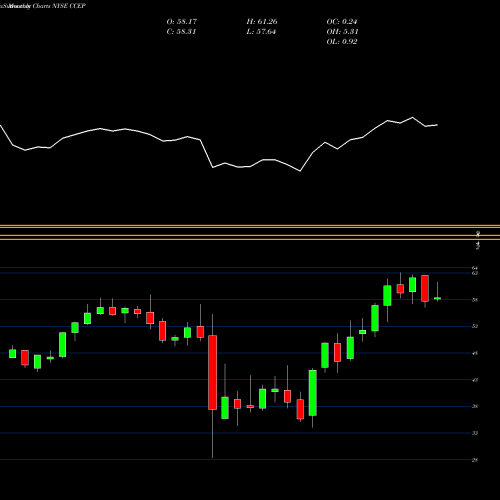
Task: Select the open value 'O: 58.17'
Action: pos(182,22)
